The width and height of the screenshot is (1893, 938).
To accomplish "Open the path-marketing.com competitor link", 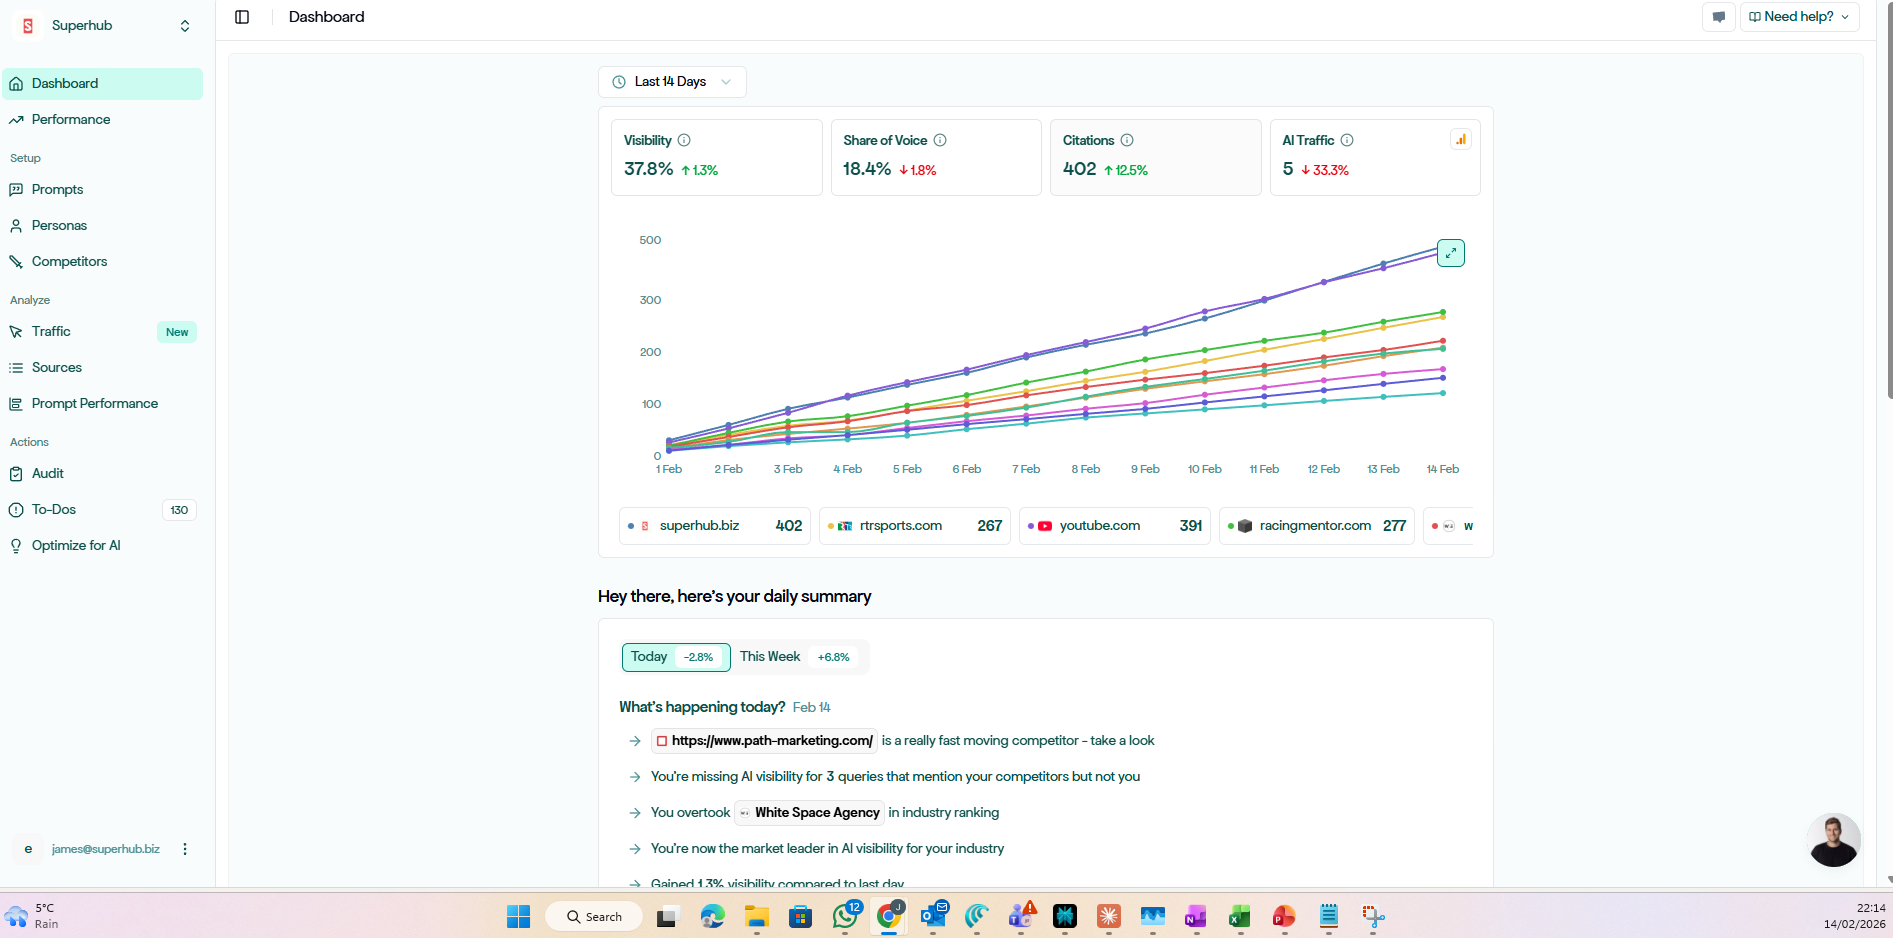I will [764, 741].
